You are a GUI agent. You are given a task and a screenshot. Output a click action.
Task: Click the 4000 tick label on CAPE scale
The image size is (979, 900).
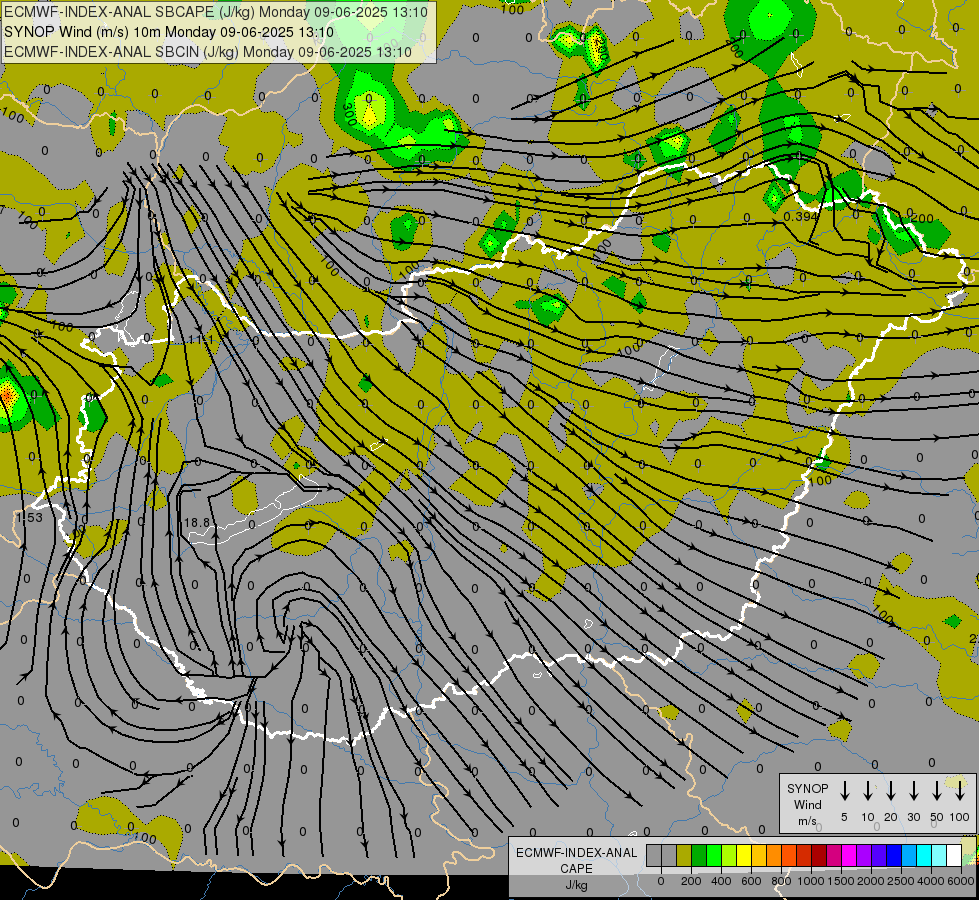pos(931,881)
